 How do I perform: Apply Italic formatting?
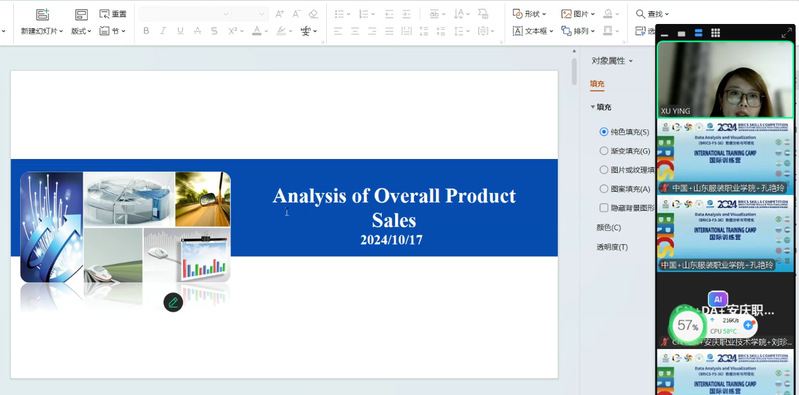(x=163, y=31)
